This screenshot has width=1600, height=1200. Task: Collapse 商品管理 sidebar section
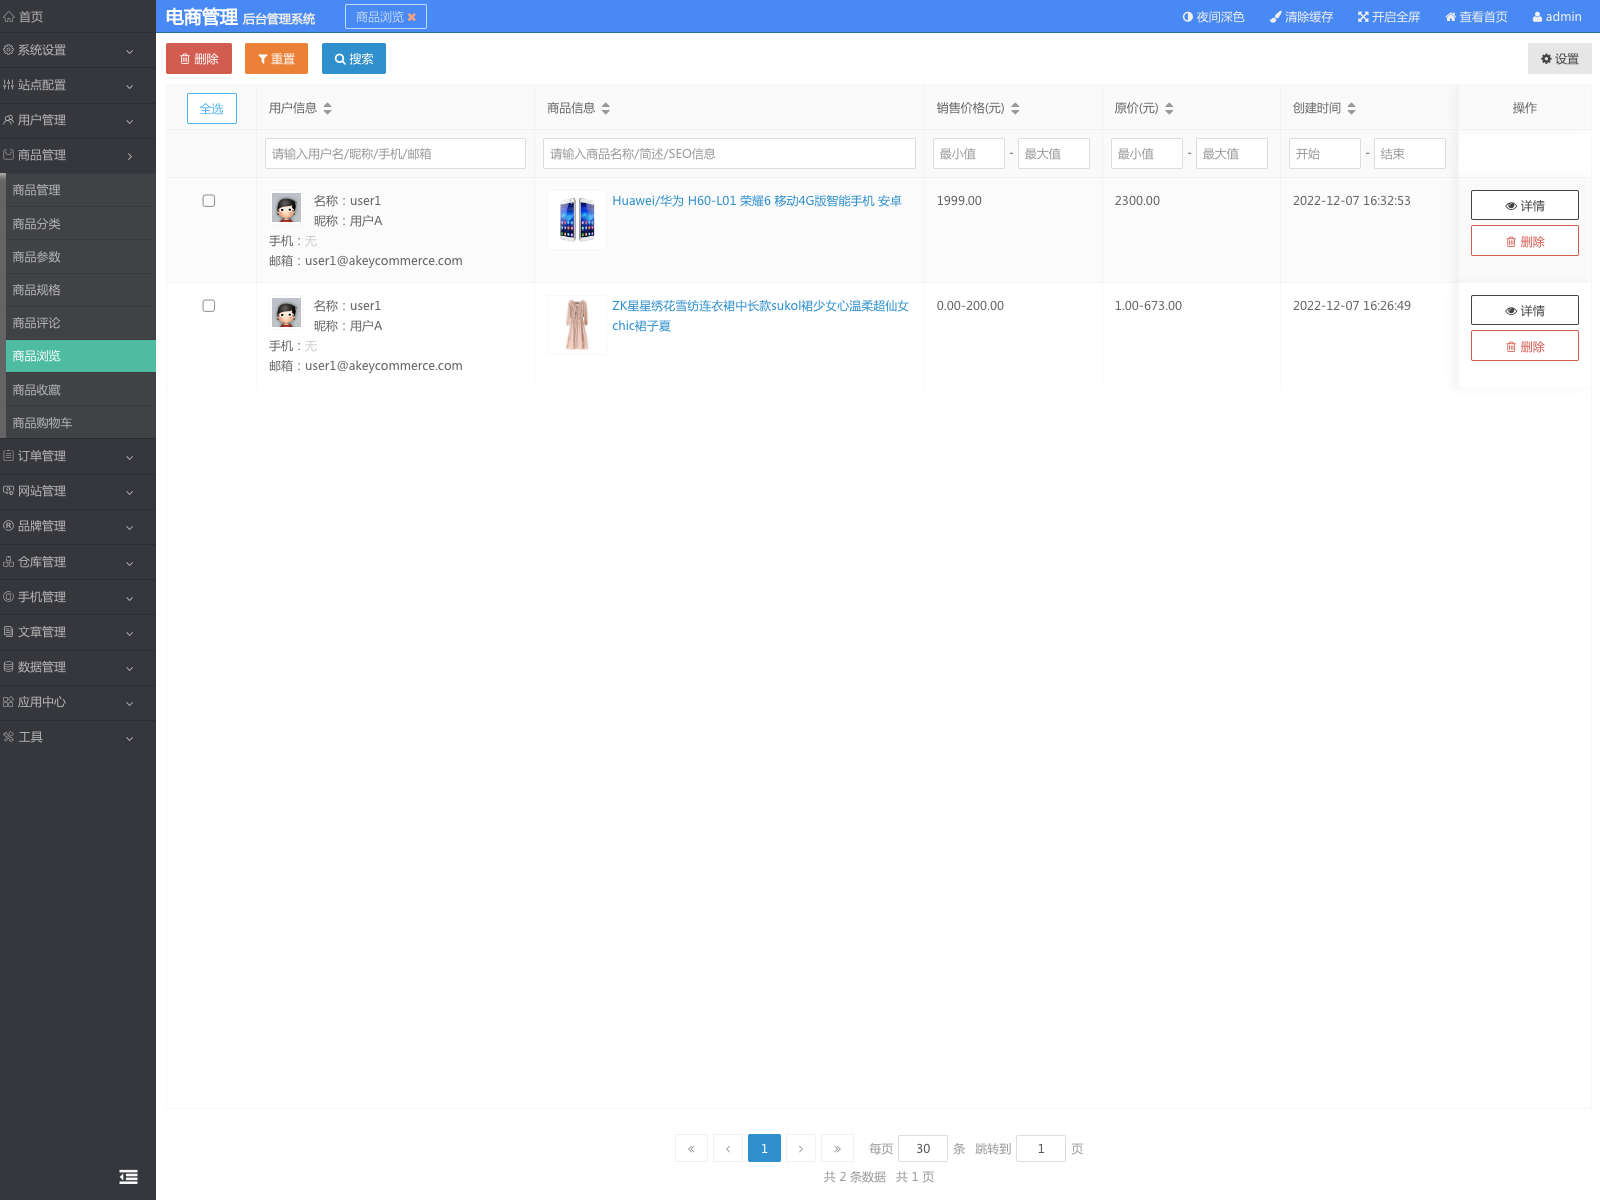[78, 155]
